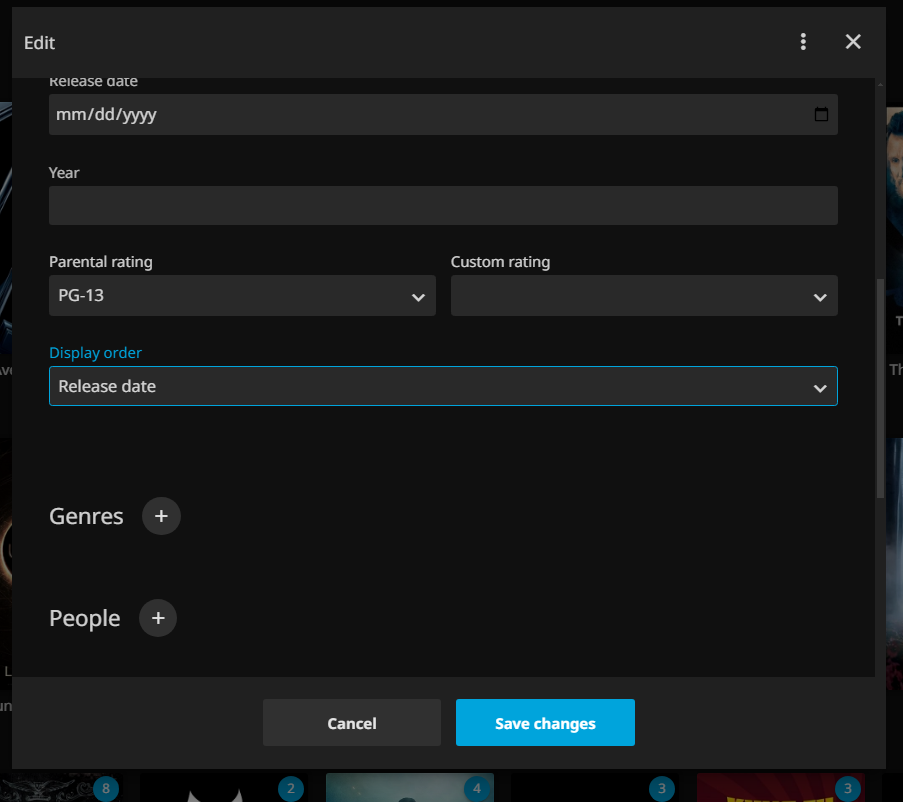Screen dimensions: 903x802
Task: Open the empty Custom rating dropdown
Action: coord(644,296)
